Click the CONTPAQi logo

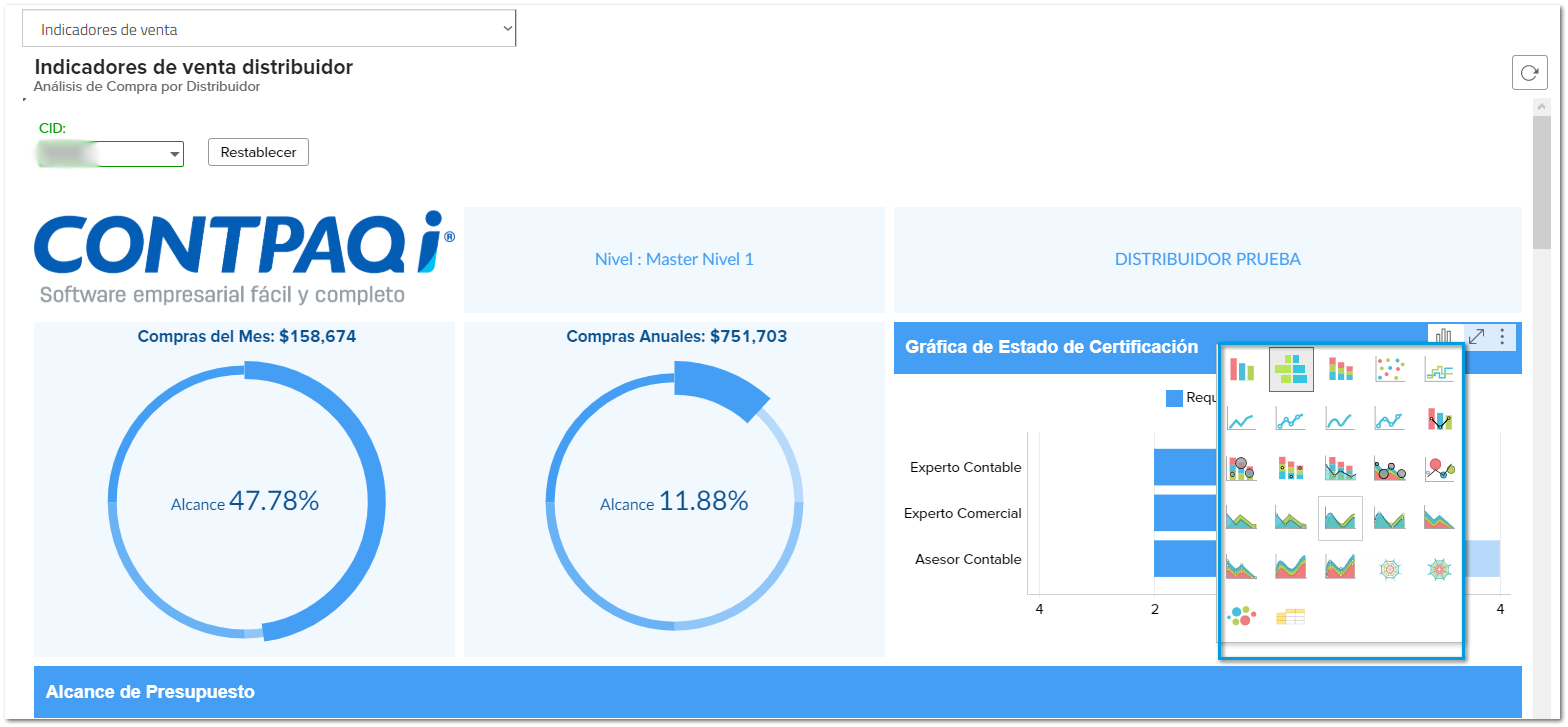[x=245, y=258]
